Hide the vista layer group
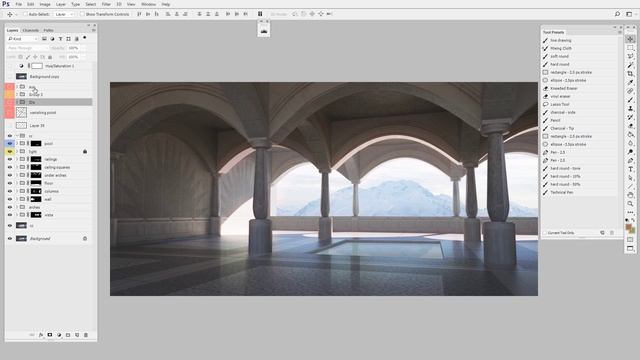 [10, 215]
